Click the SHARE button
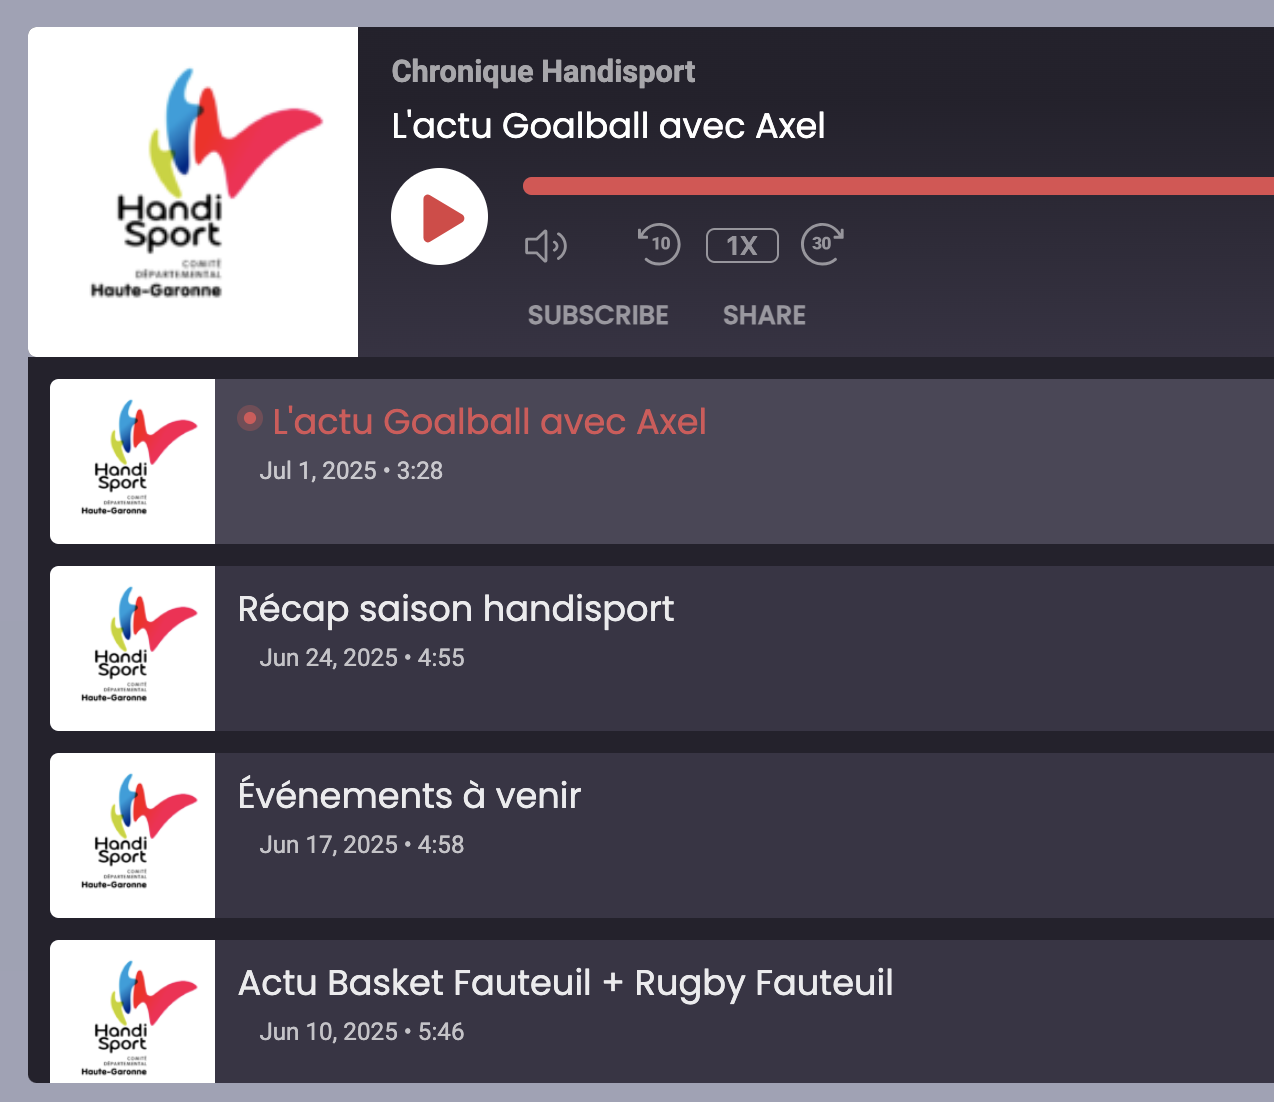 764,316
